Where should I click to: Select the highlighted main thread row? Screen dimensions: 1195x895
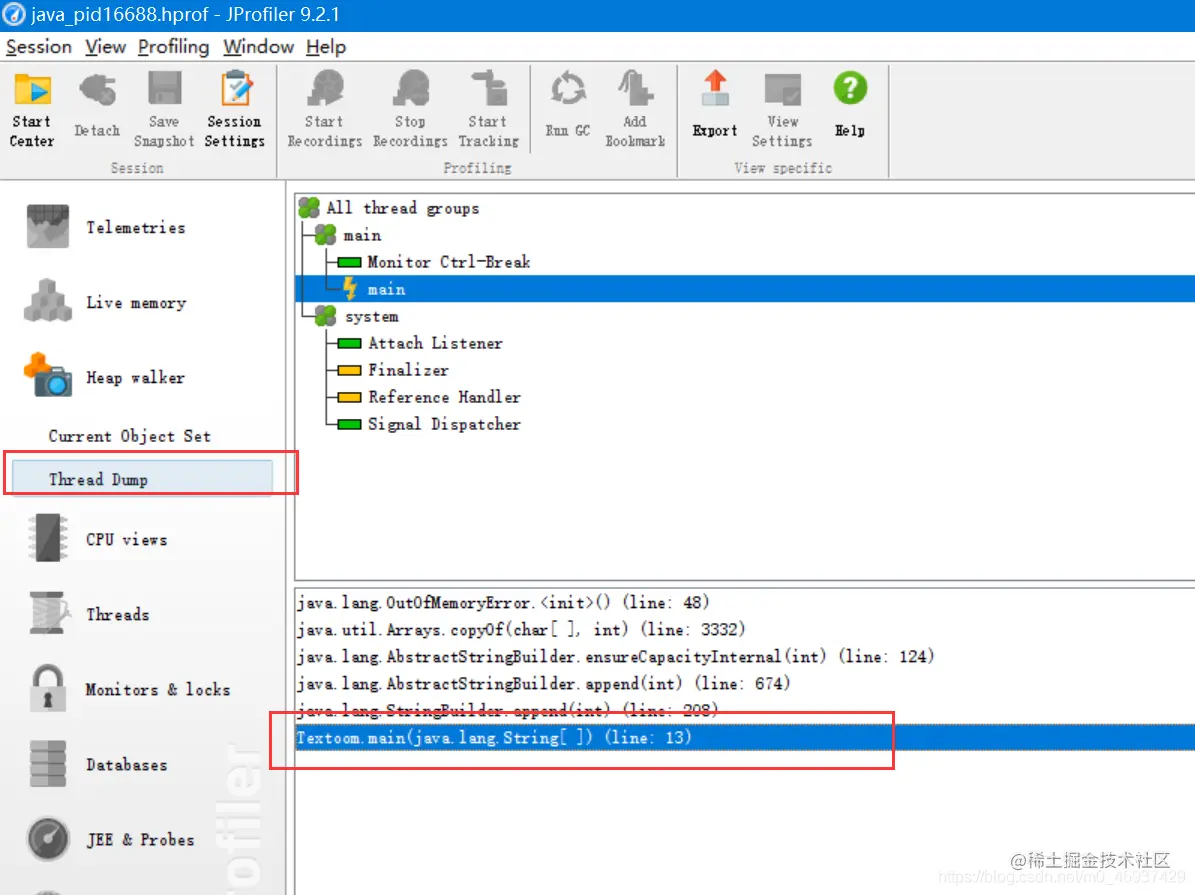[x=745, y=289]
